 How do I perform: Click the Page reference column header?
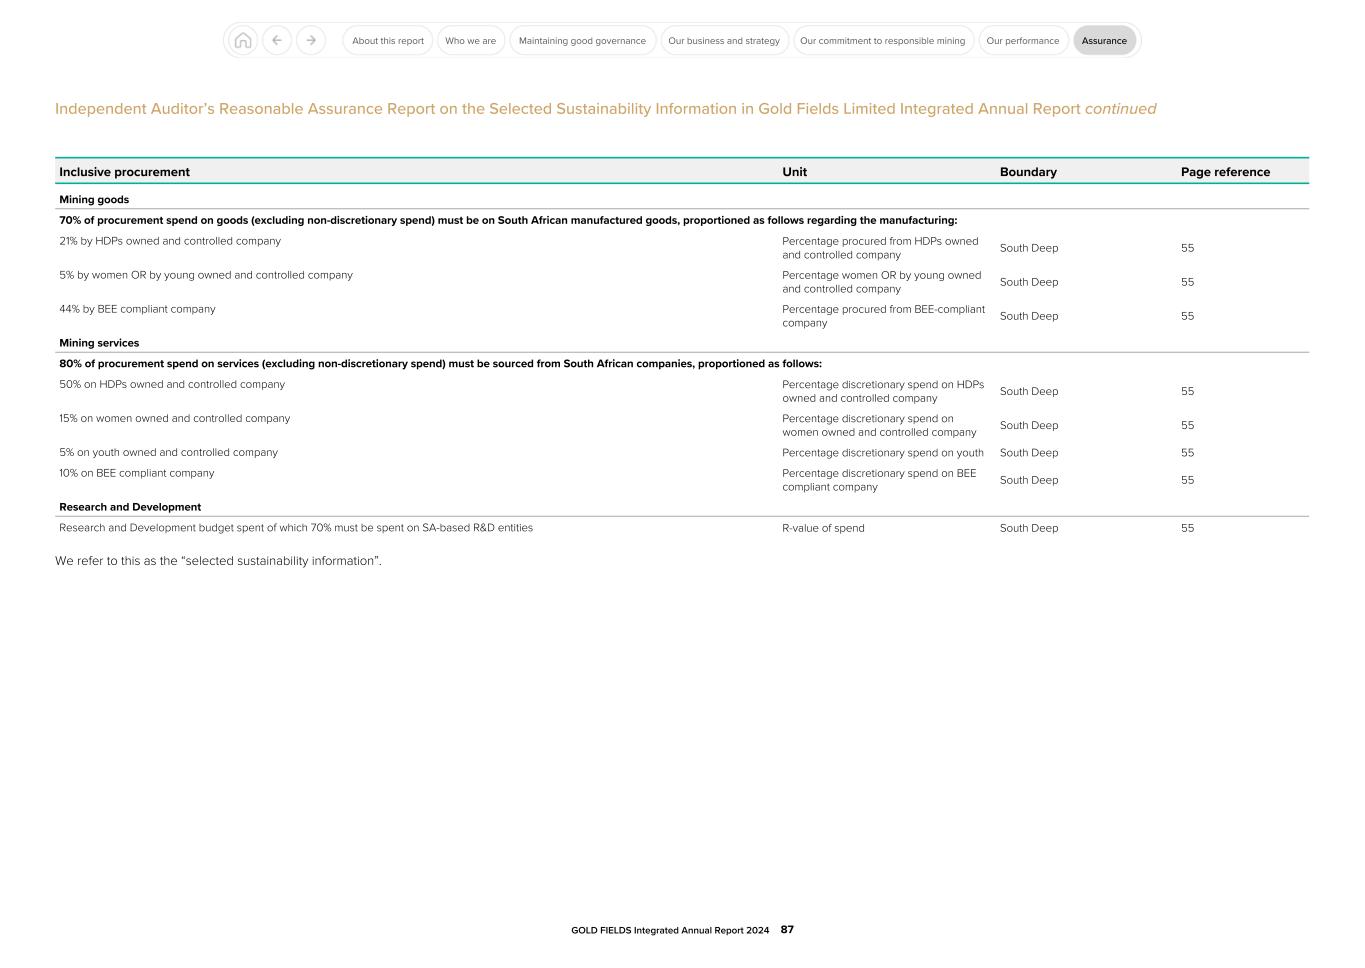pos(1225,171)
